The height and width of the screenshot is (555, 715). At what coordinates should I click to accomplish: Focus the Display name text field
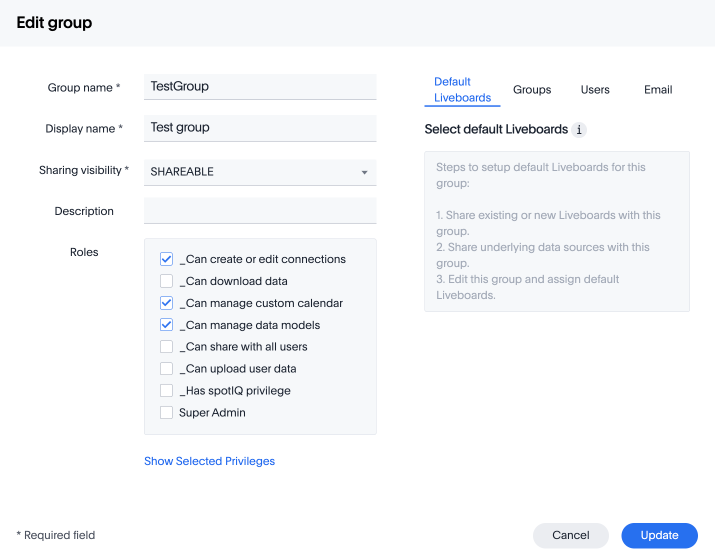point(260,128)
